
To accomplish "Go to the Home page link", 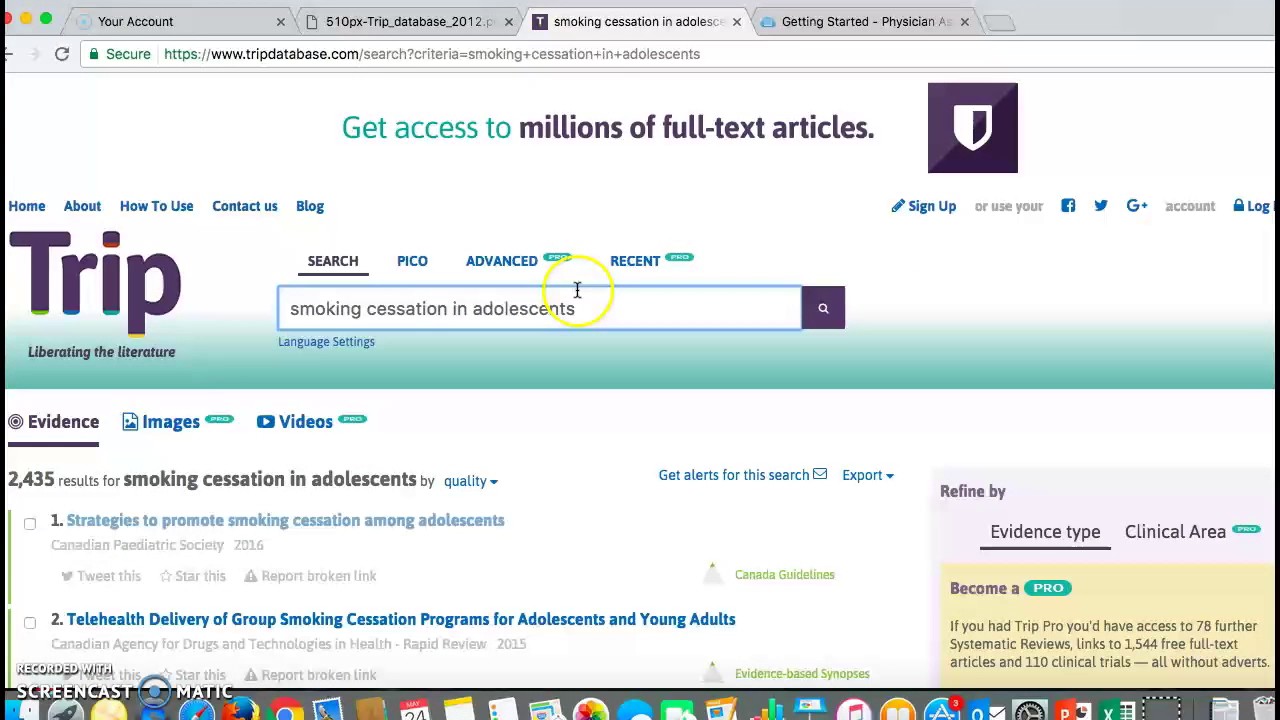I will 27,206.
